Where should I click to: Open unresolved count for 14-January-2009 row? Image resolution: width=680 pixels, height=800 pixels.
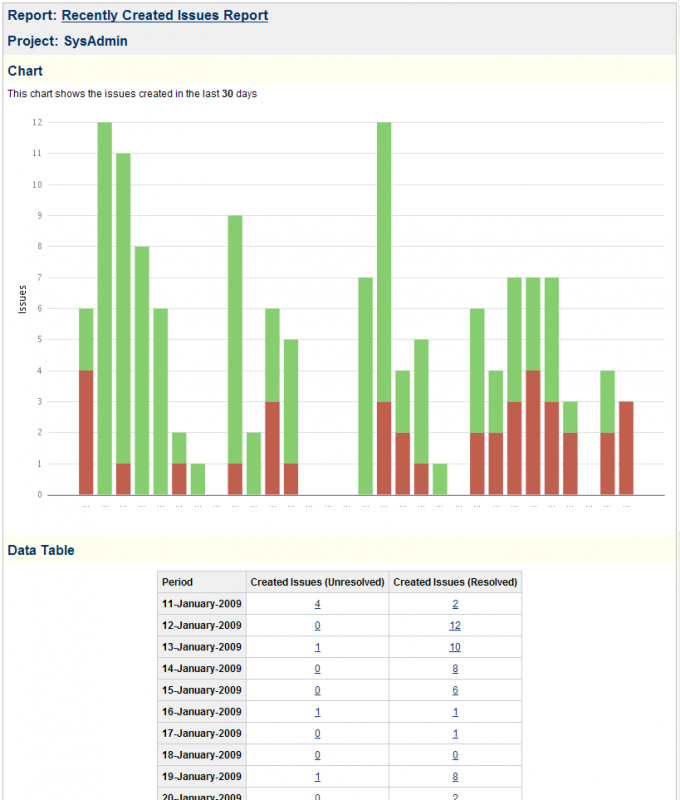pos(317,669)
